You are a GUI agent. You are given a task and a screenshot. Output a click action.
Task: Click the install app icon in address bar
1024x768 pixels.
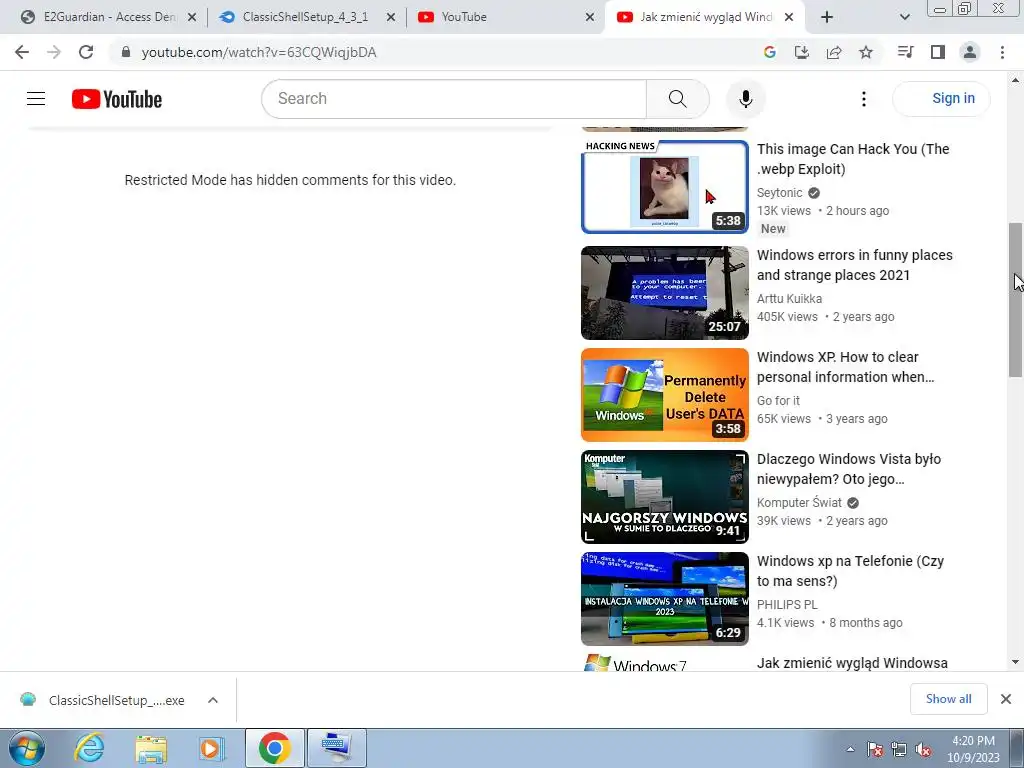[x=801, y=52]
